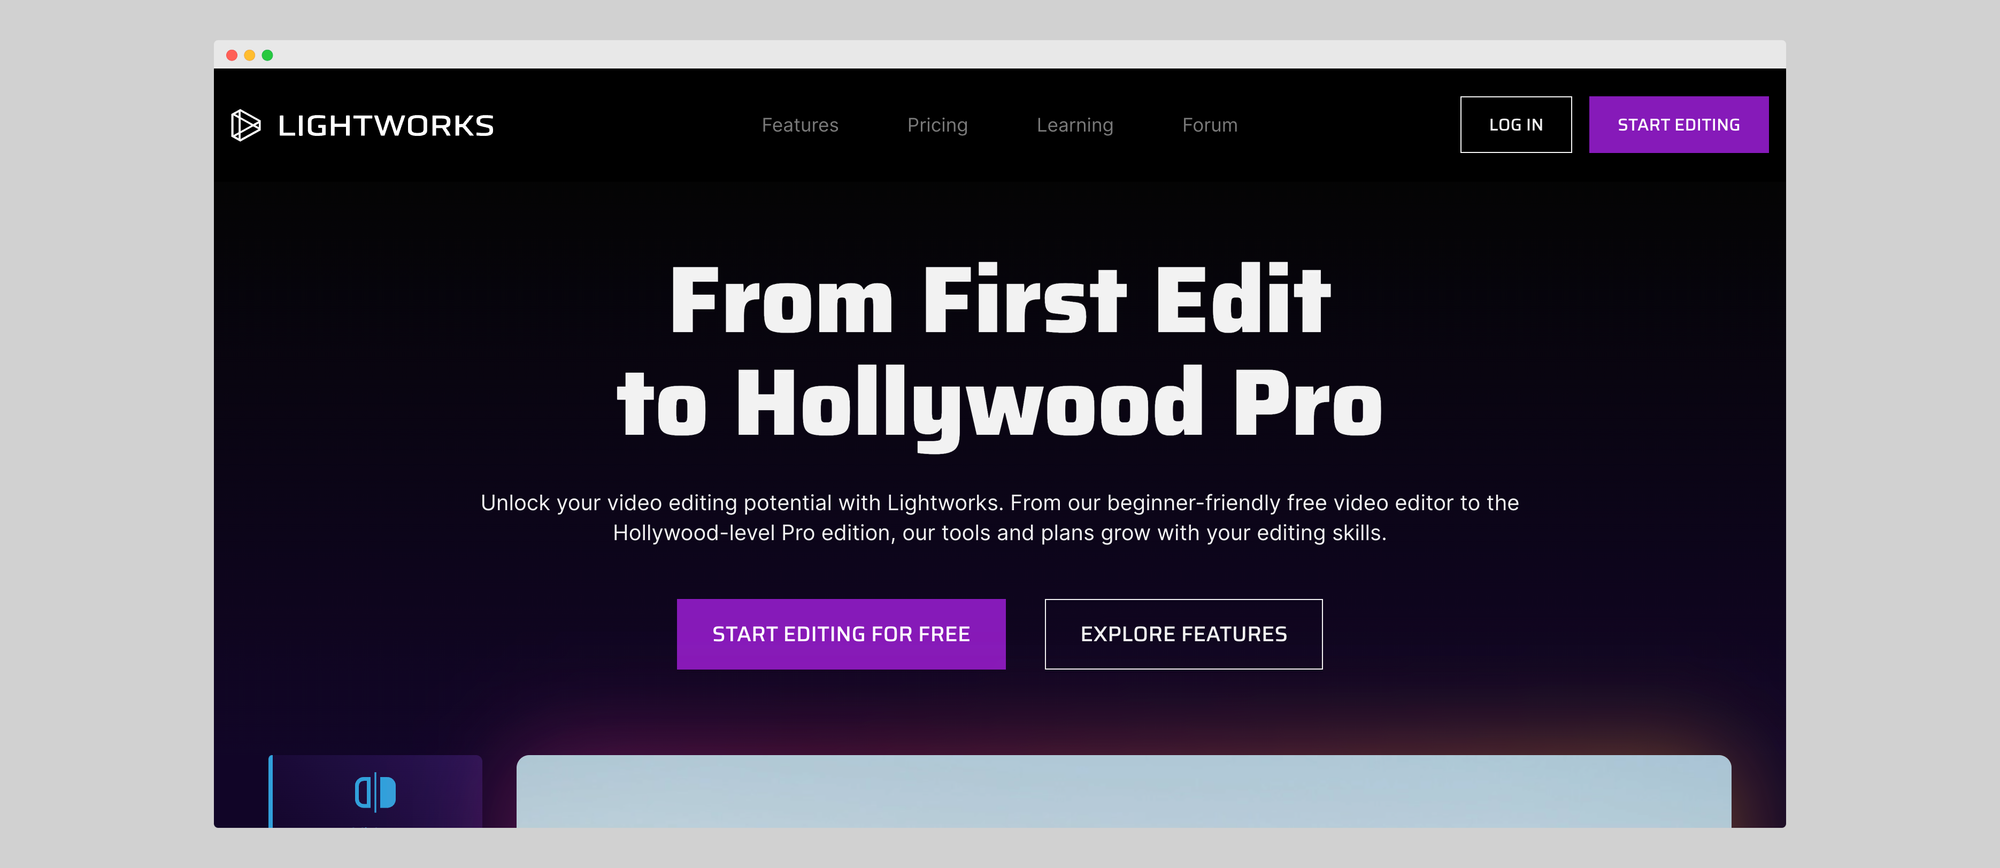Click the hero description paragraph text
The width and height of the screenshot is (2000, 868).
pos(999,518)
